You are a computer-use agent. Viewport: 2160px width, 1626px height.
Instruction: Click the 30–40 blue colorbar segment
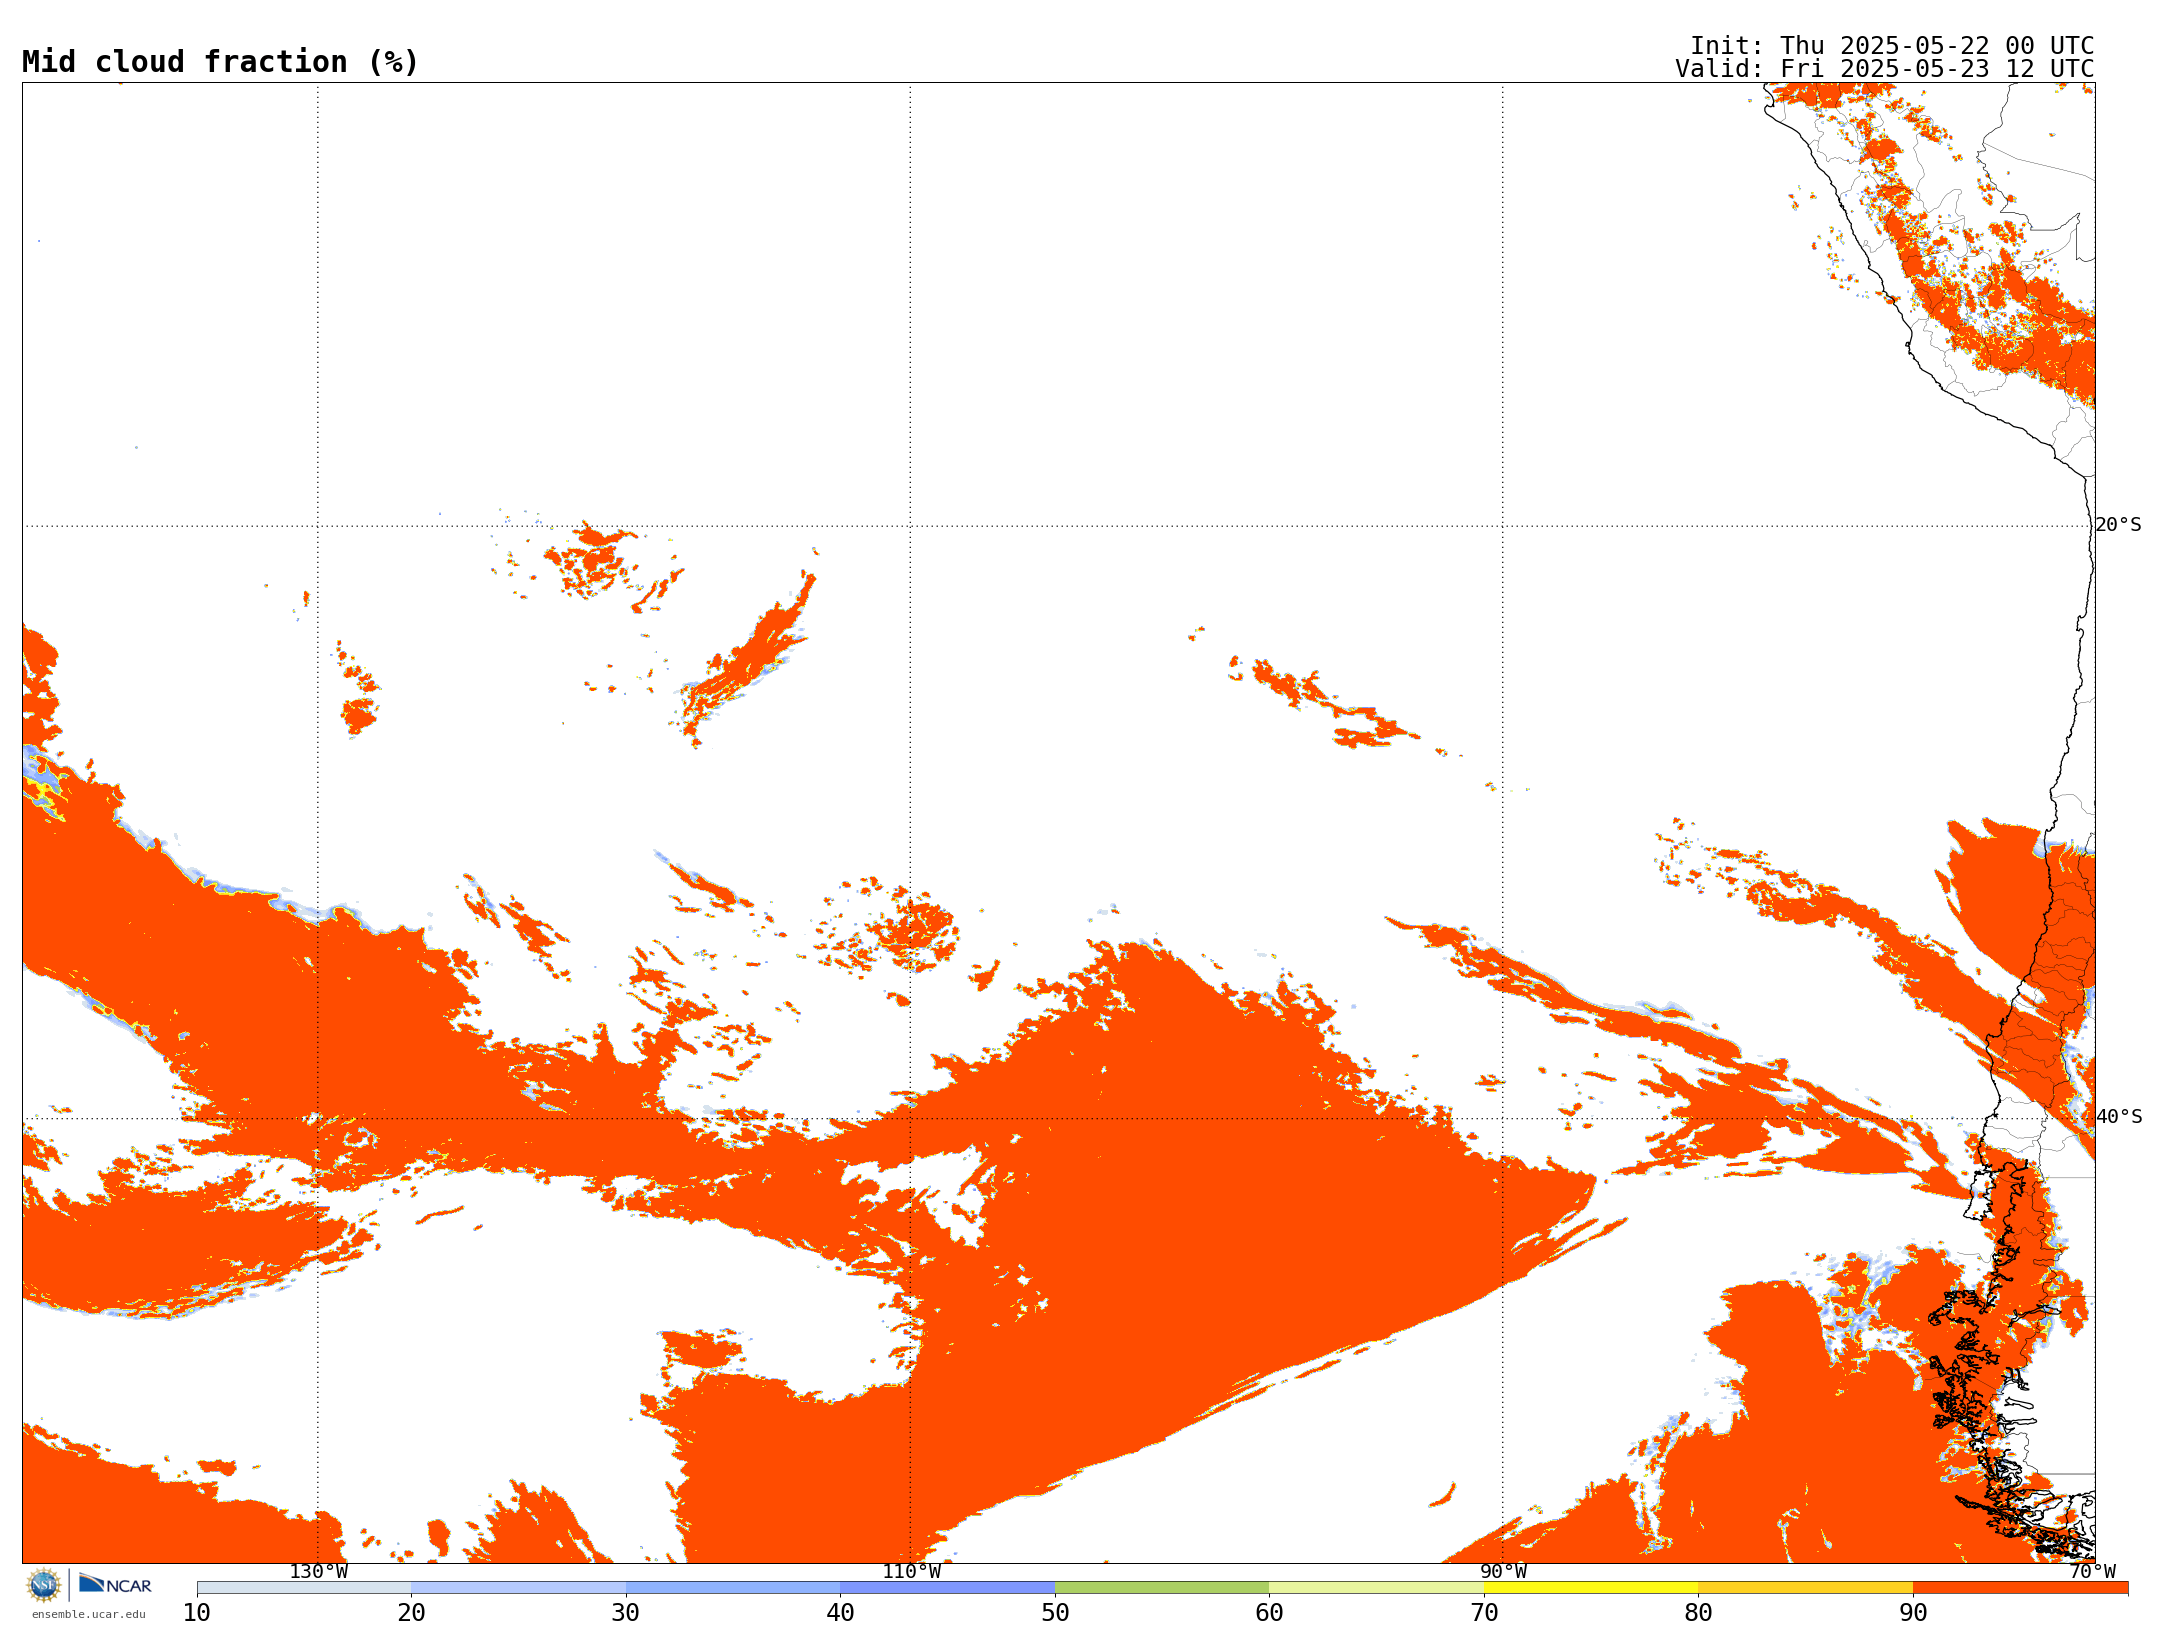click(733, 1588)
